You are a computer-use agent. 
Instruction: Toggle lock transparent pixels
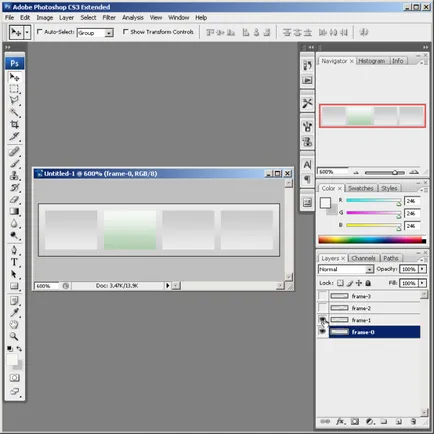(x=340, y=283)
